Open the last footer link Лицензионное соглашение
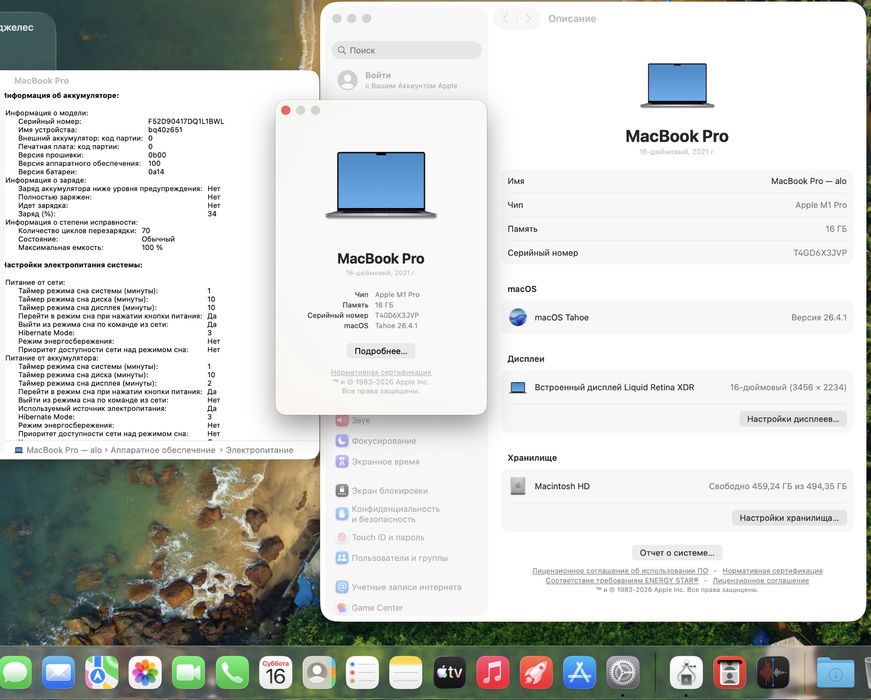This screenshot has height=700, width=871. point(760,580)
